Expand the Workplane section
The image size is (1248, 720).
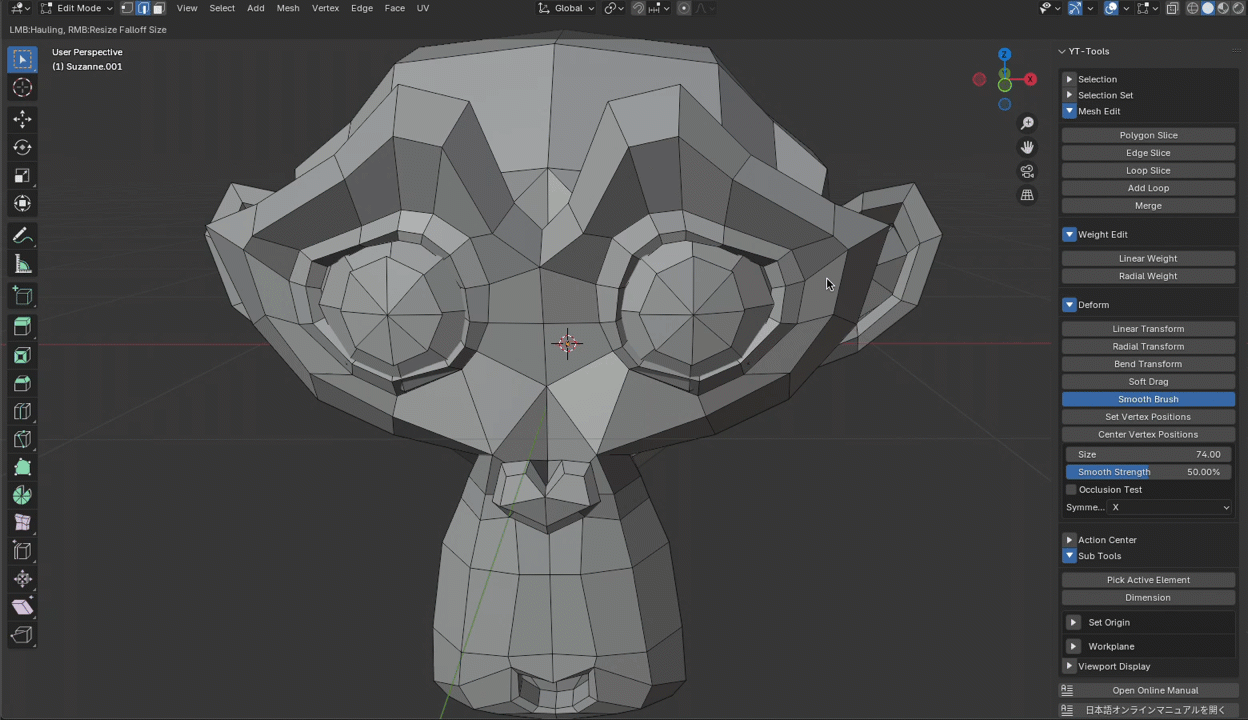coord(1073,646)
